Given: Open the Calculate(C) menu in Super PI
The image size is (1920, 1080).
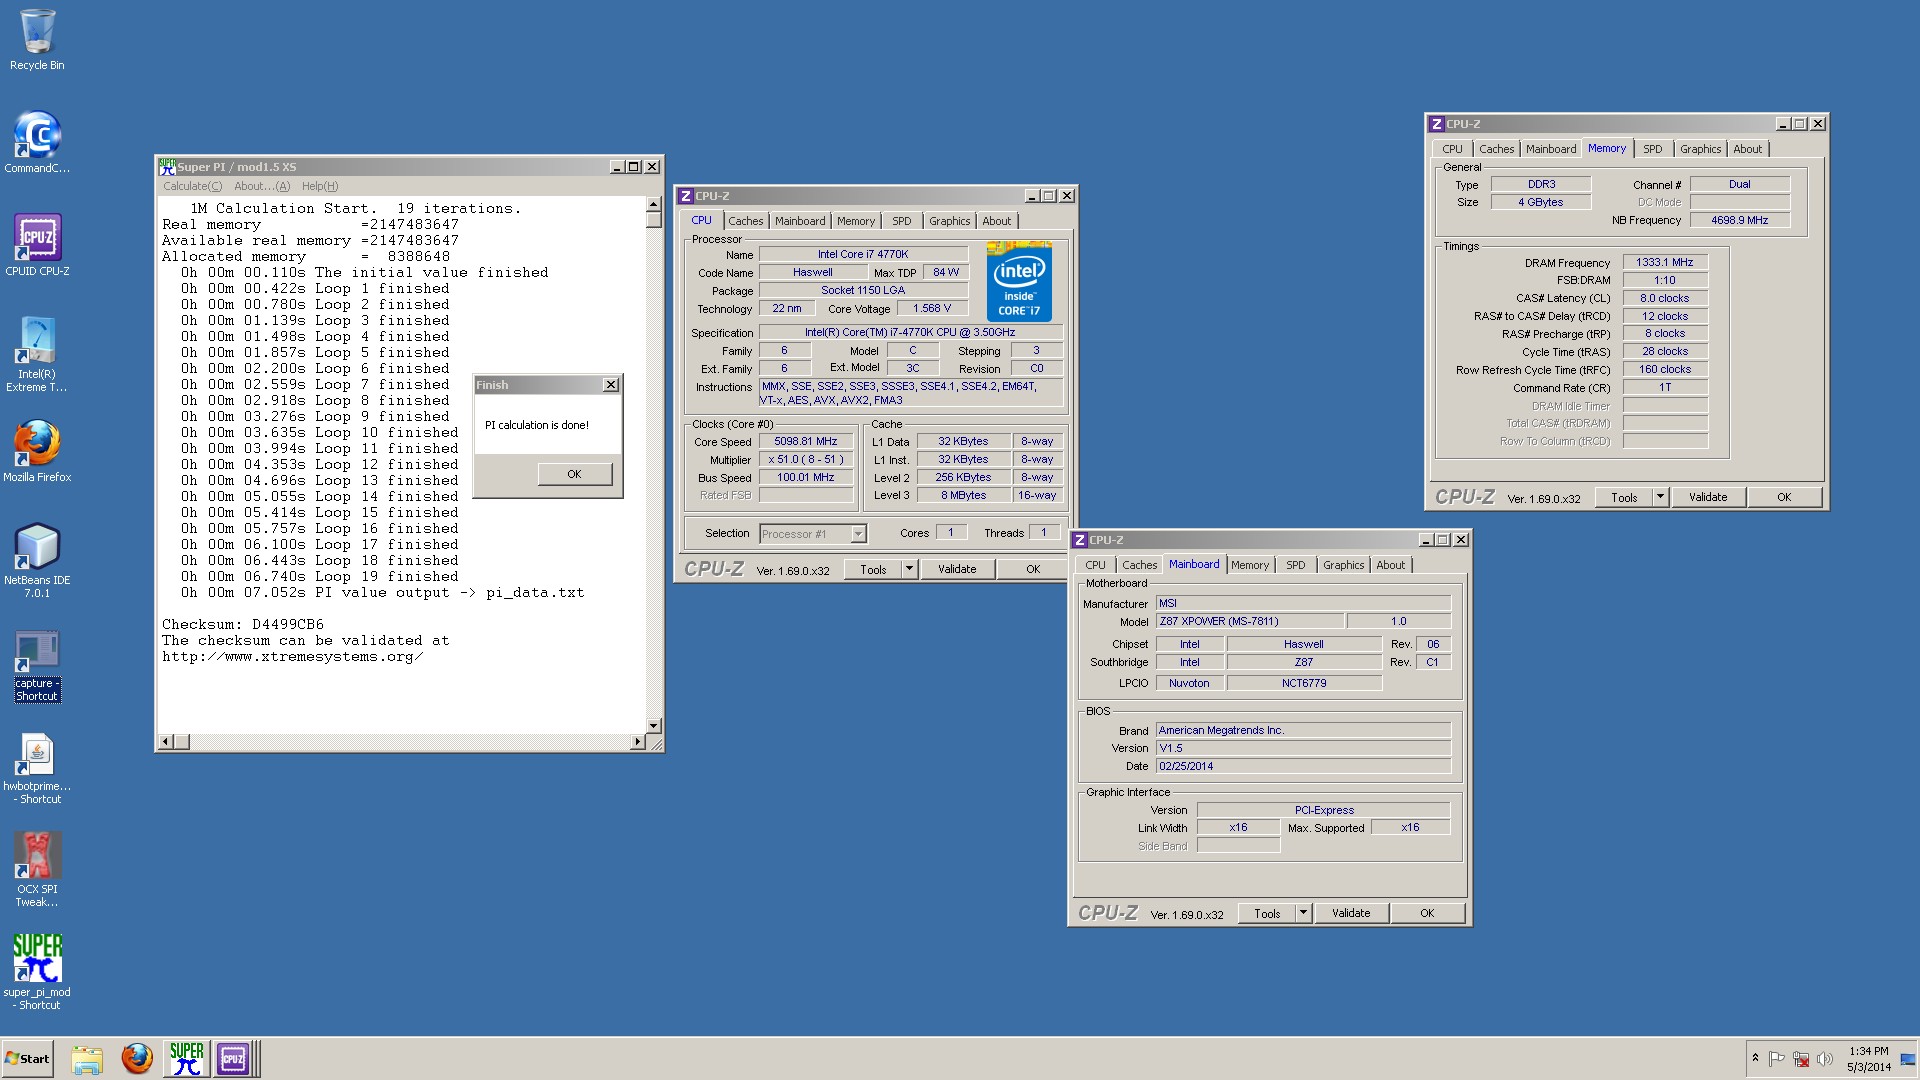Looking at the screenshot, I should click(193, 186).
